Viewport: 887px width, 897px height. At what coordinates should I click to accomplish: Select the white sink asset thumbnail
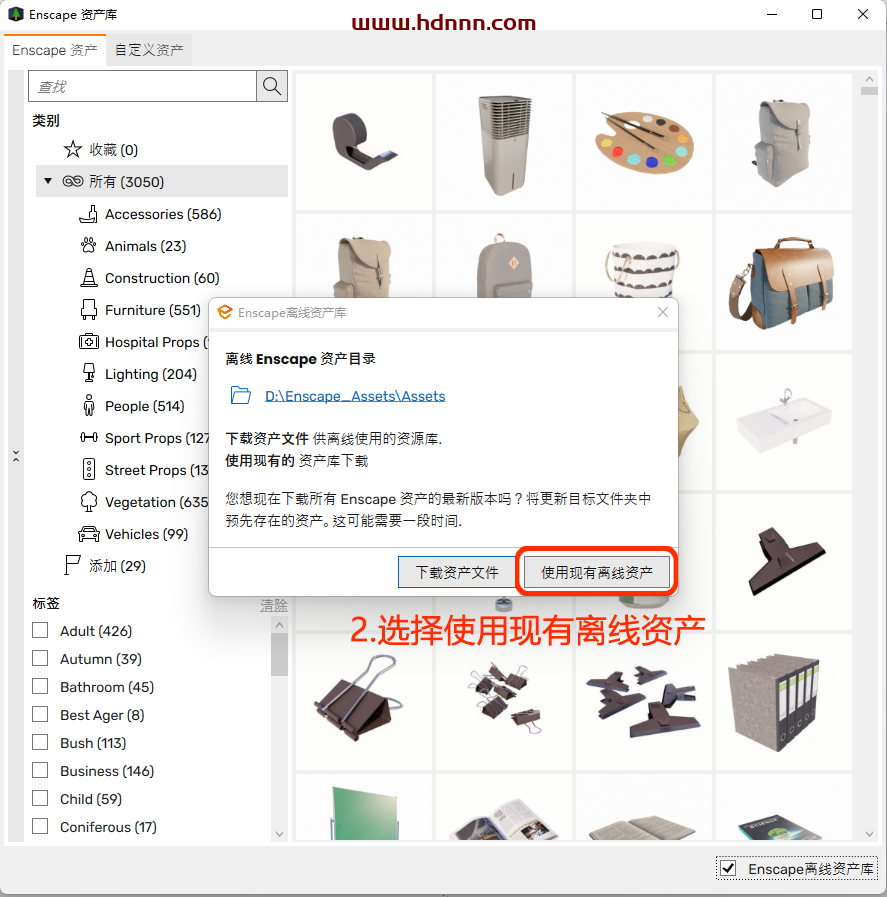783,422
